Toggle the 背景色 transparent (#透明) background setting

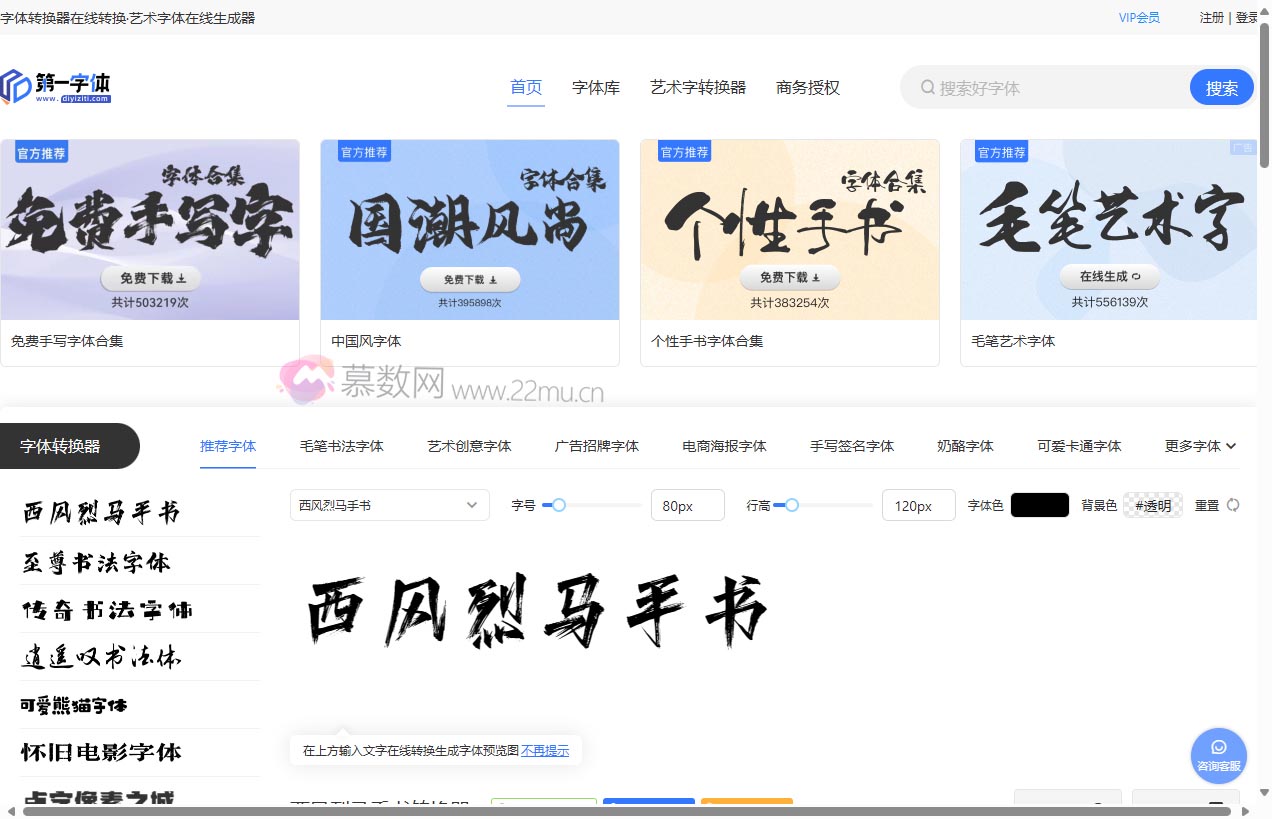pyautogui.click(x=1152, y=505)
